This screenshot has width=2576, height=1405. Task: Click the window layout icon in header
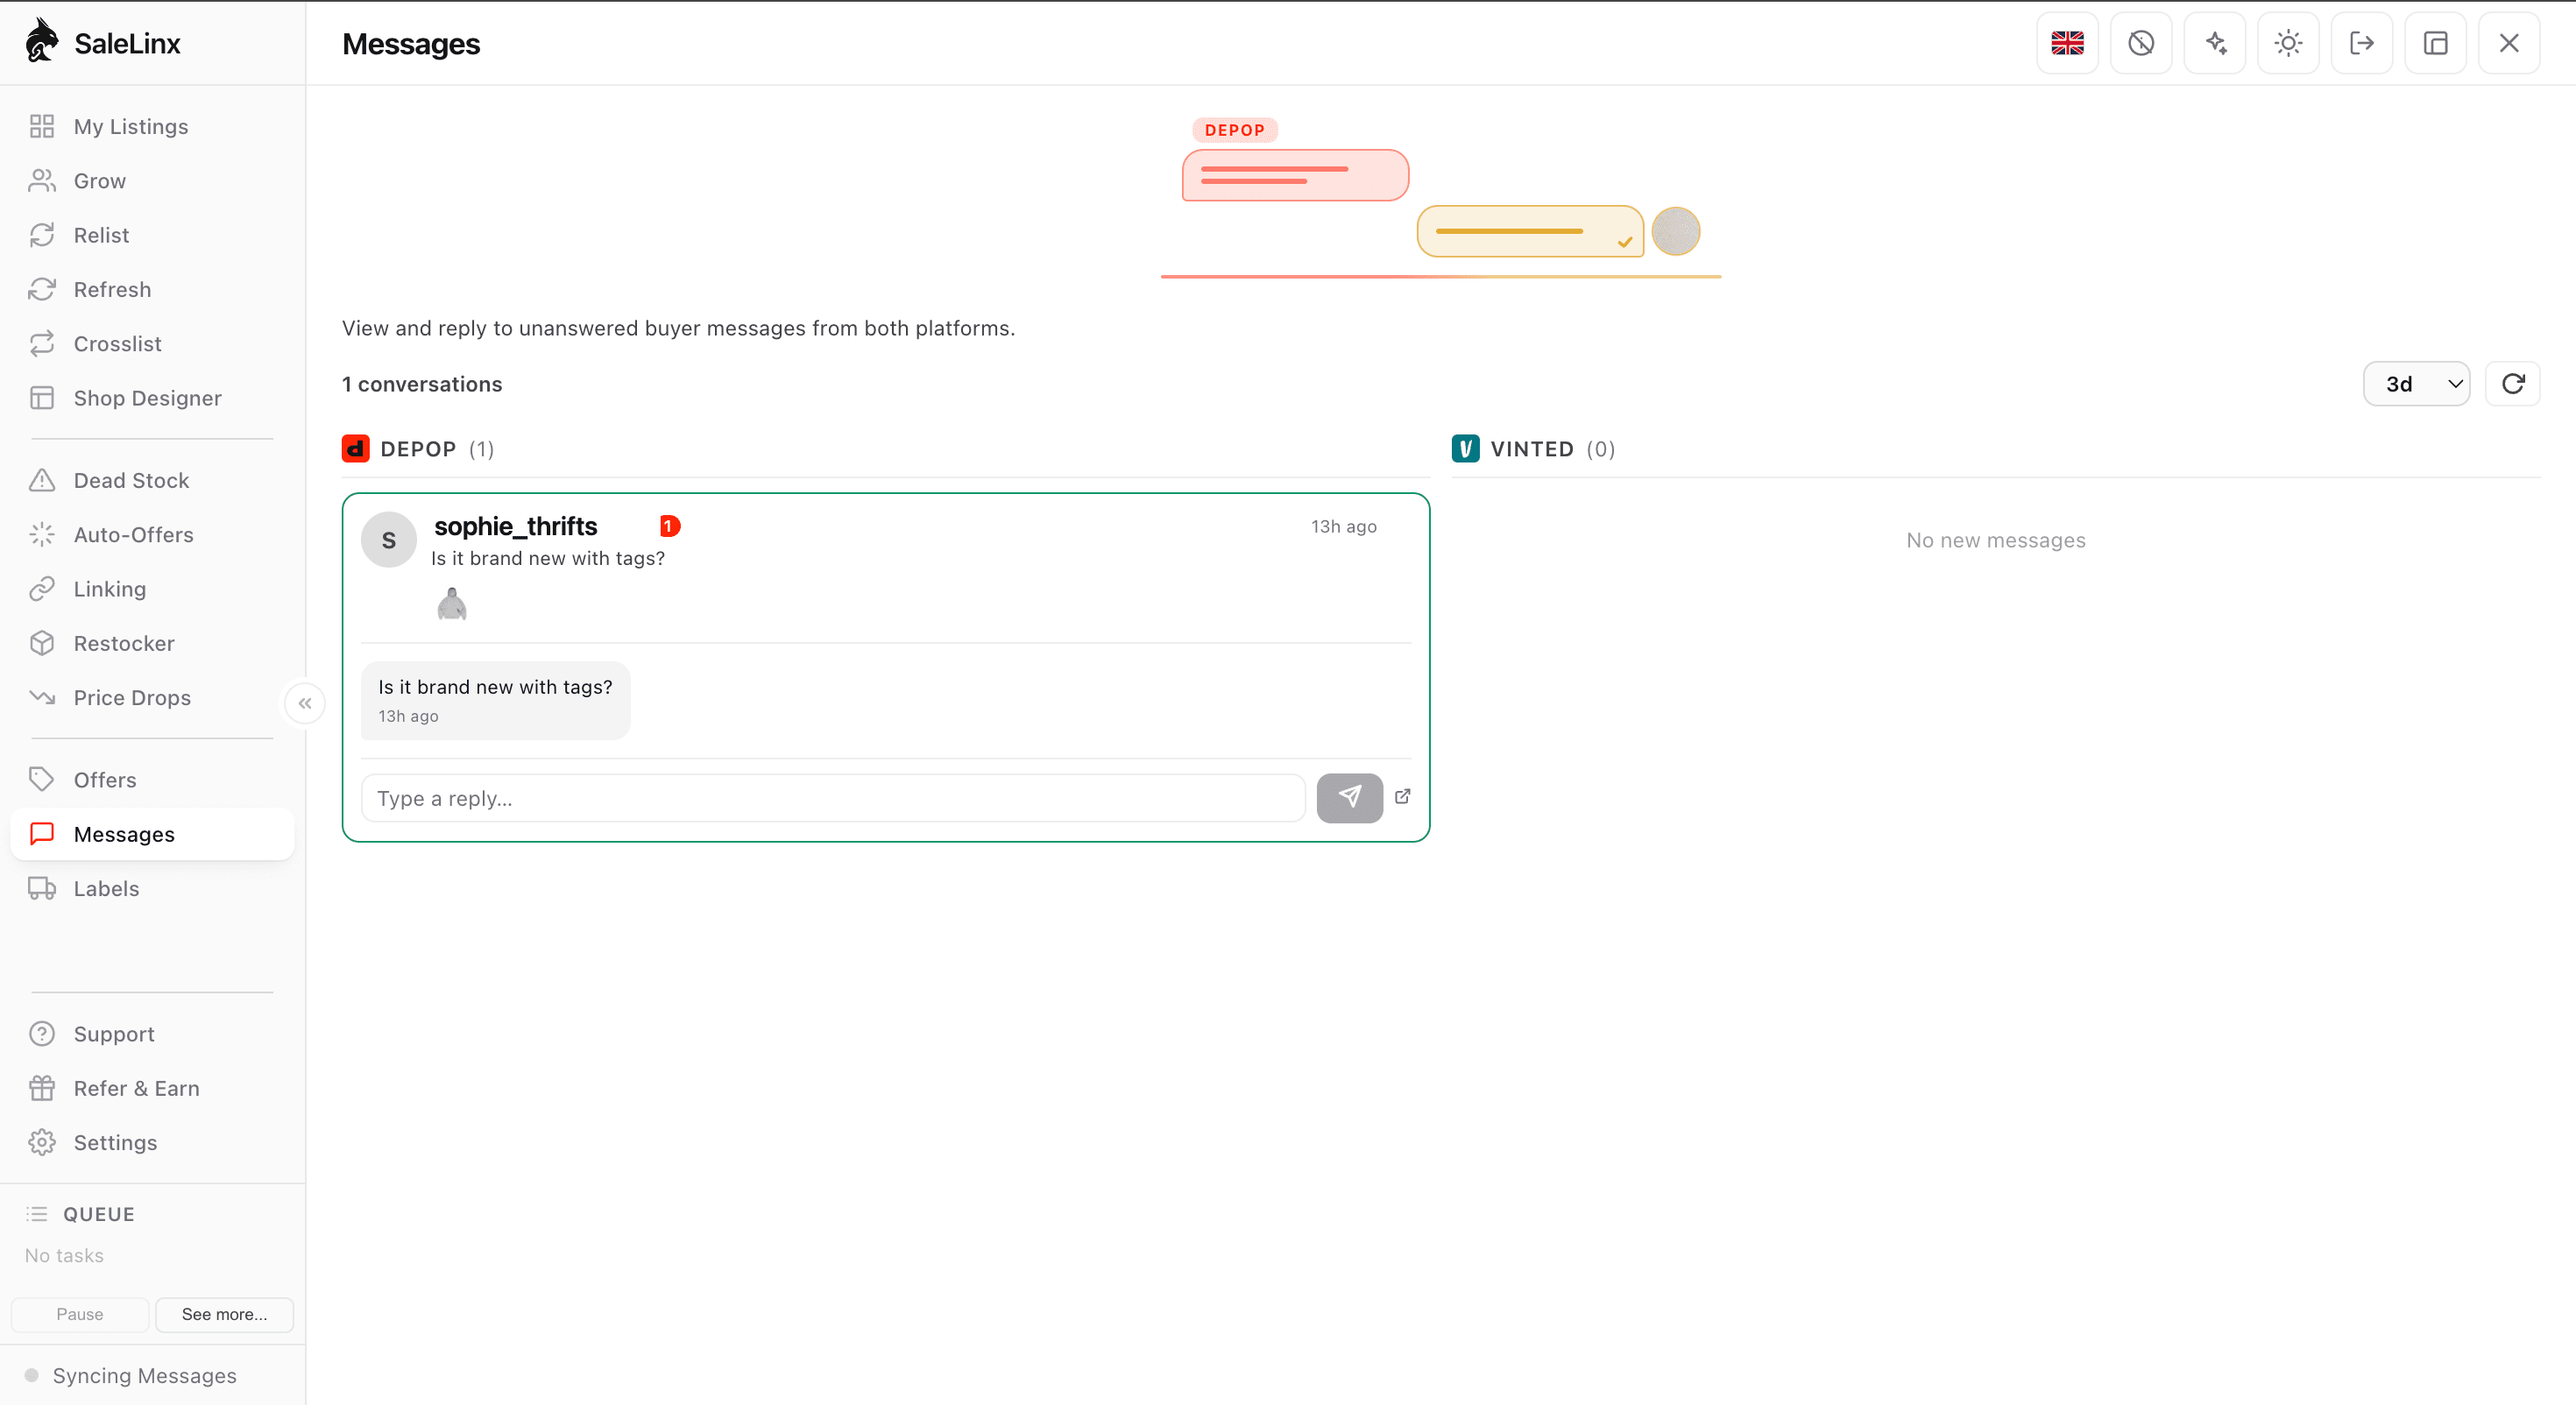pos(2435,43)
